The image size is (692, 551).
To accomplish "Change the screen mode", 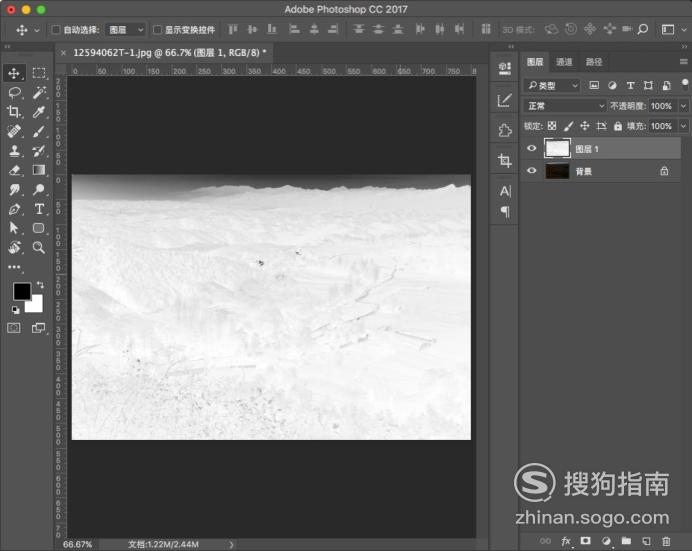I will 39,328.
